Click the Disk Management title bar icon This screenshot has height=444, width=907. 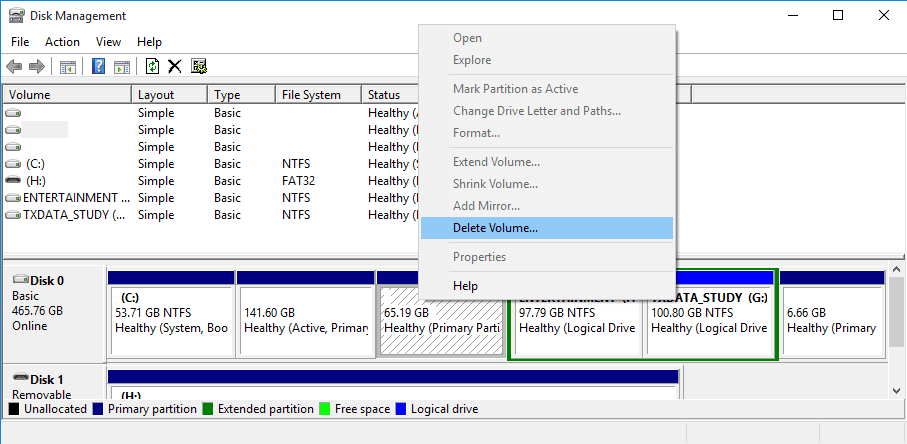pos(17,16)
